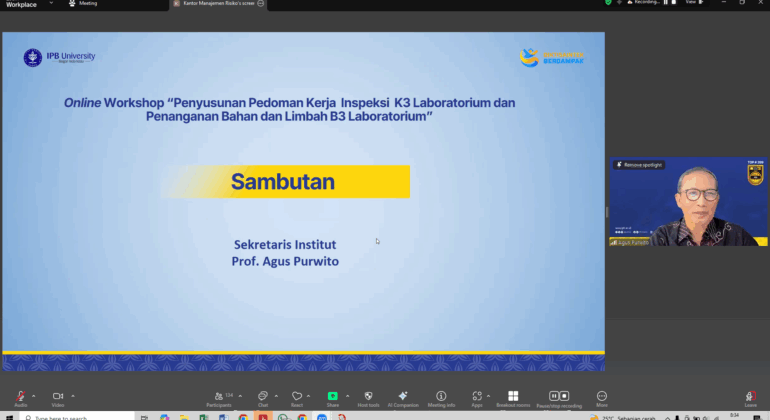
Task: Expand the caret beside Participants
Action: click(240, 396)
